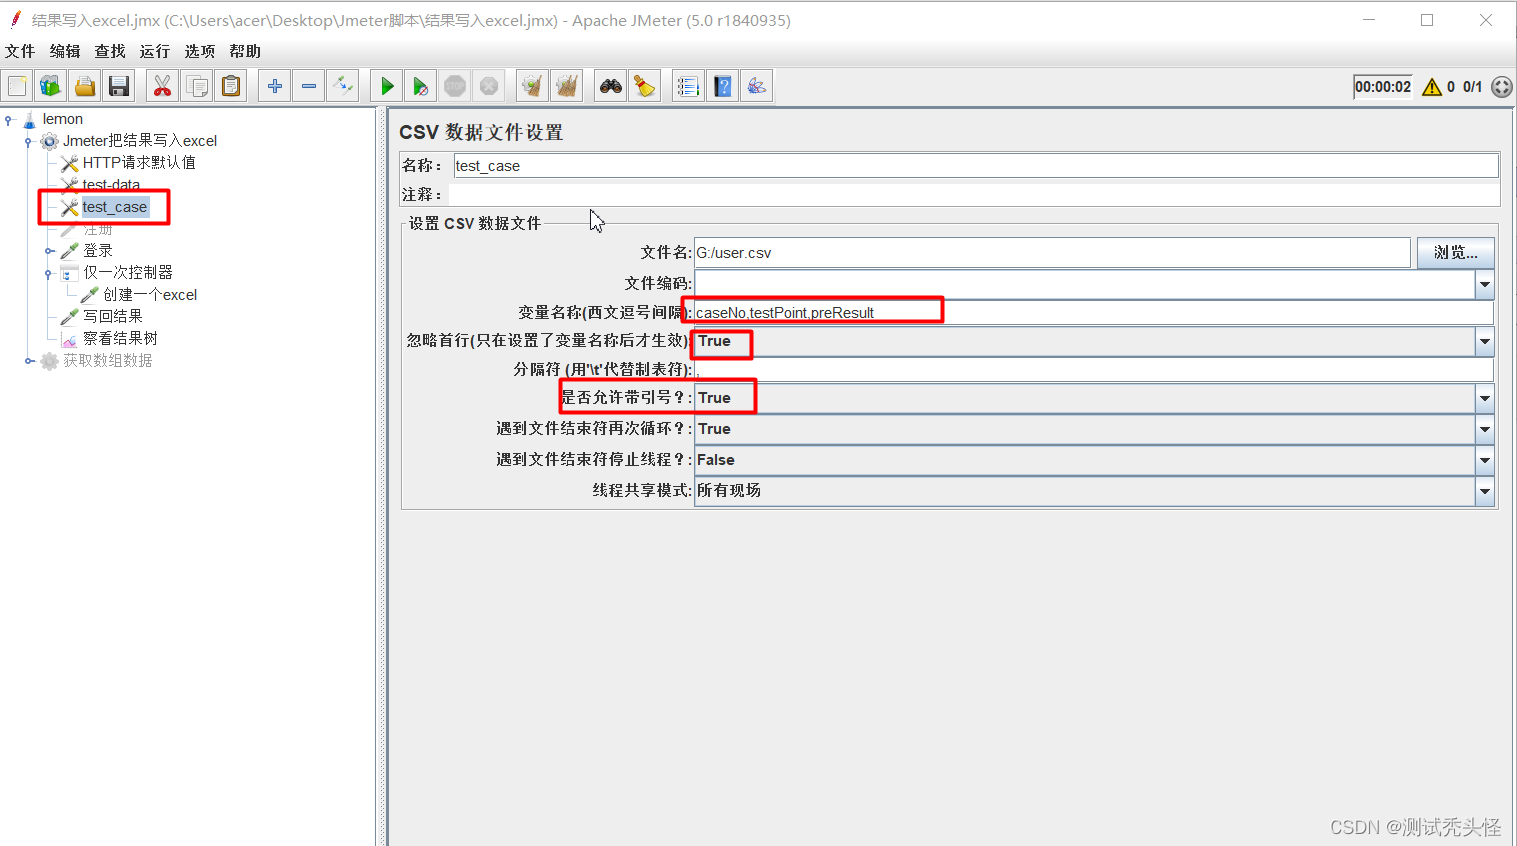Image resolution: width=1517 pixels, height=846 pixels.
Task: Open the 选项 menu
Action: [x=200, y=51]
